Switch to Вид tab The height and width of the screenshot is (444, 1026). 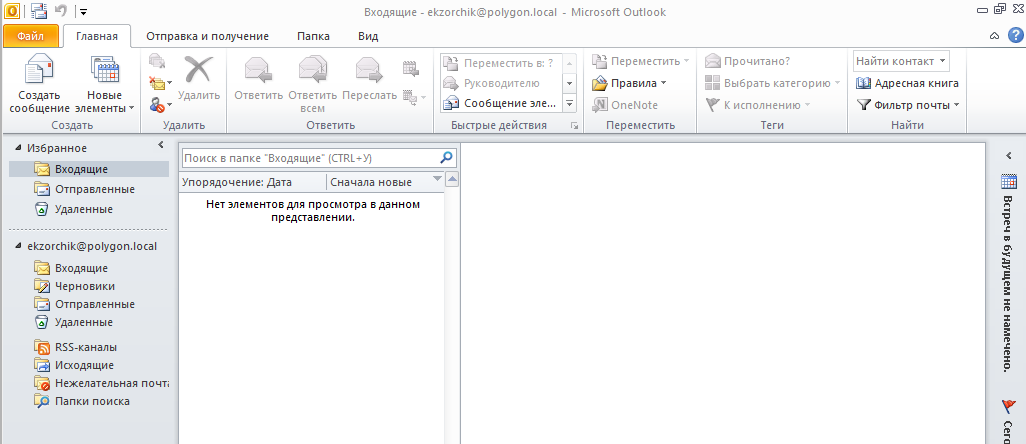point(368,36)
